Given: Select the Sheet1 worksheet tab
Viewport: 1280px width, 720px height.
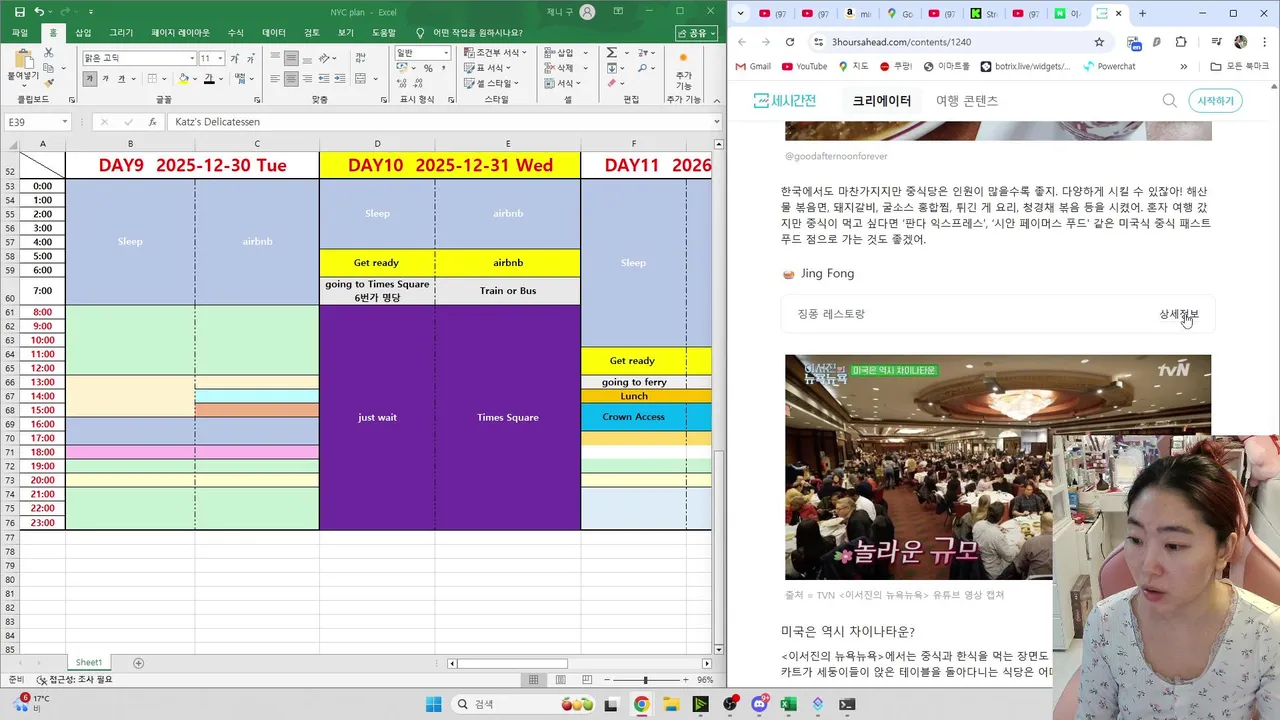Looking at the screenshot, I should [89, 662].
